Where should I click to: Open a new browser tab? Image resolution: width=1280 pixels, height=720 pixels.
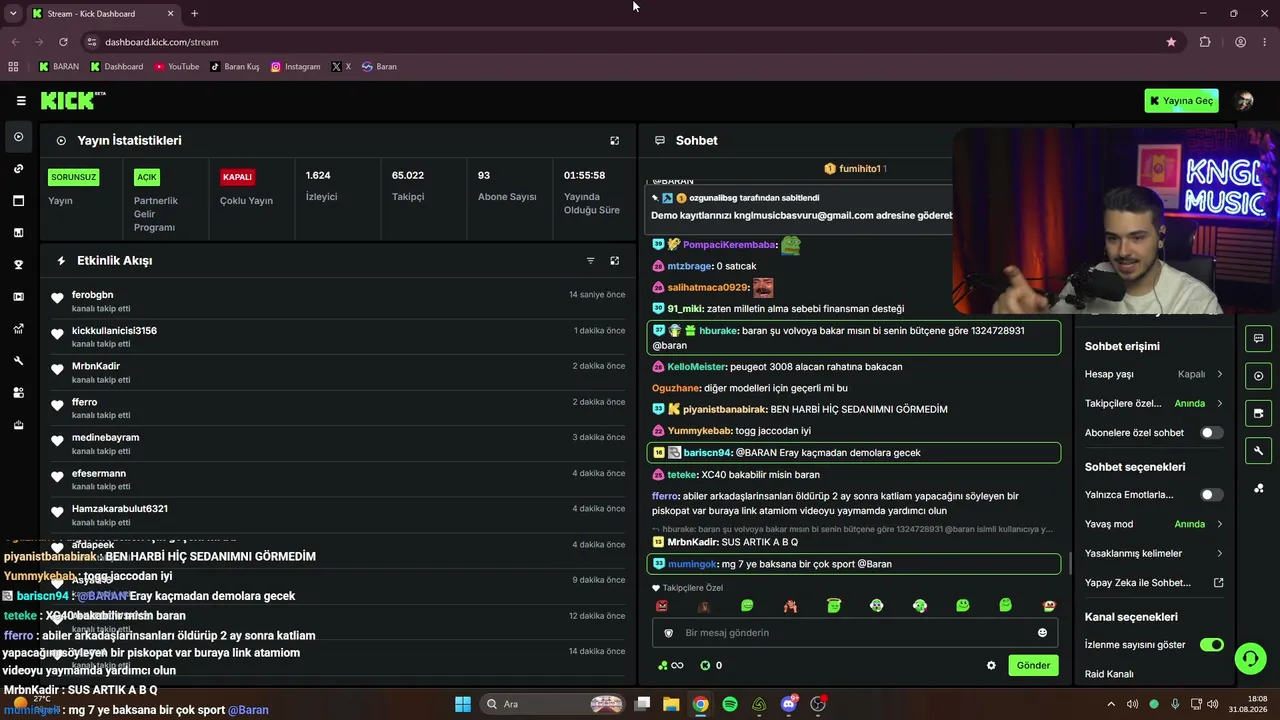click(194, 14)
